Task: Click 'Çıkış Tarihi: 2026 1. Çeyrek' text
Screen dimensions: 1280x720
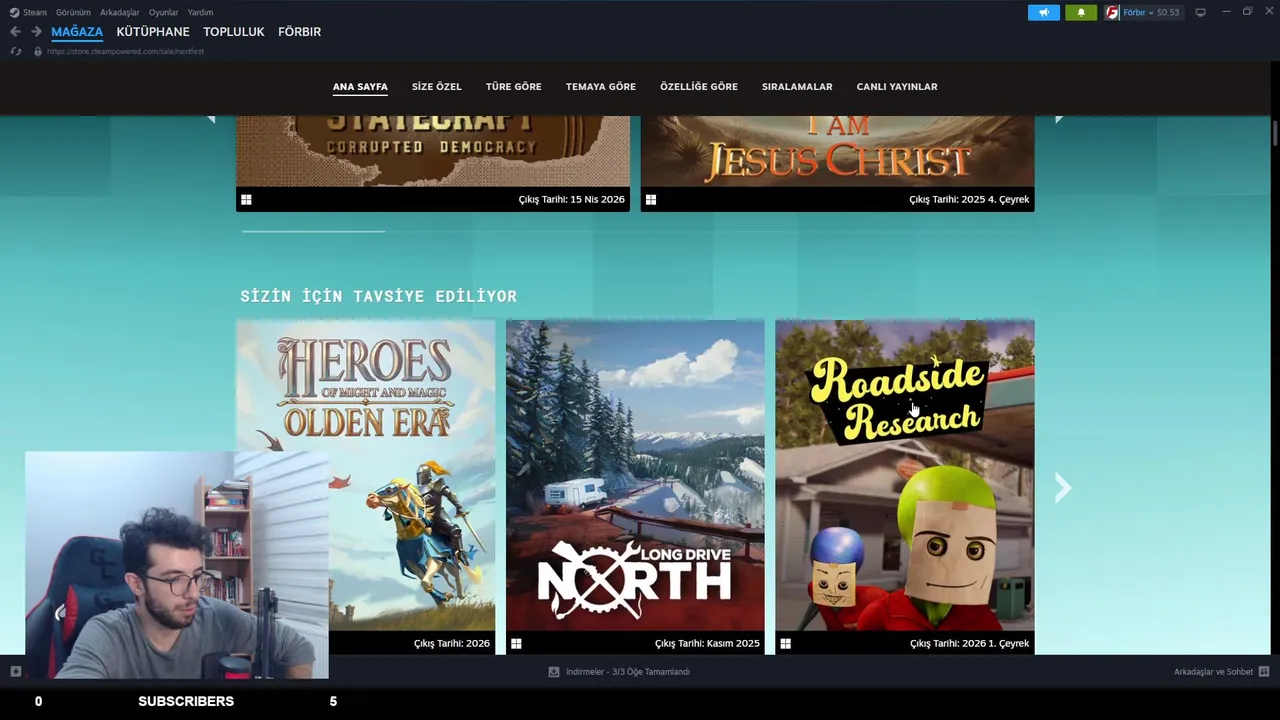Action: click(969, 643)
